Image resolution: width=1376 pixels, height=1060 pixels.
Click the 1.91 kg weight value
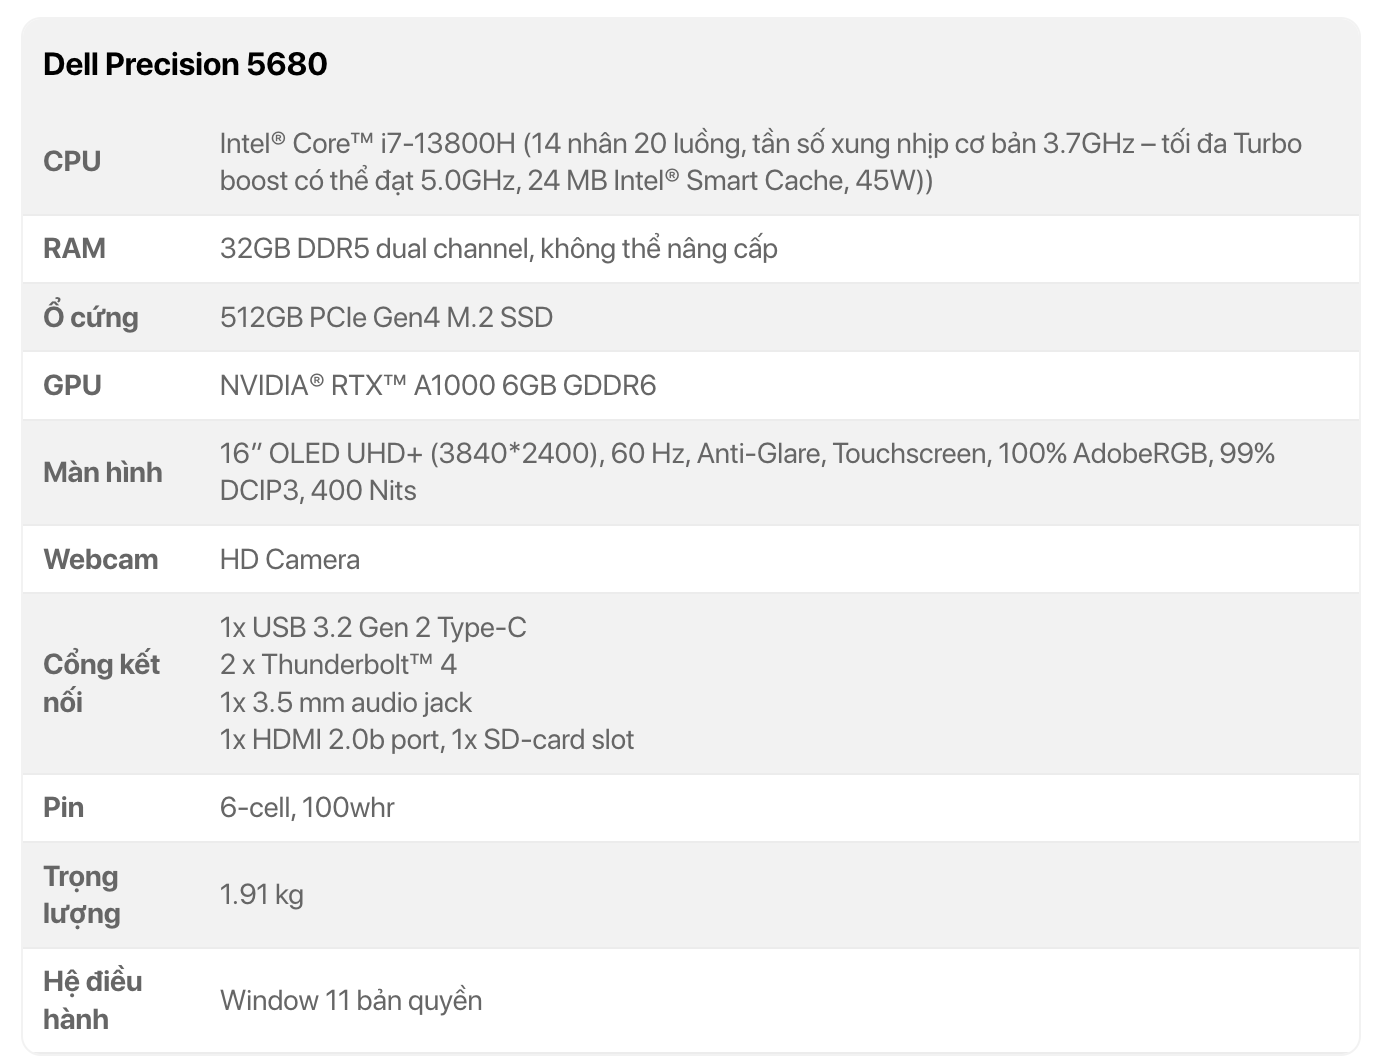[x=261, y=894]
